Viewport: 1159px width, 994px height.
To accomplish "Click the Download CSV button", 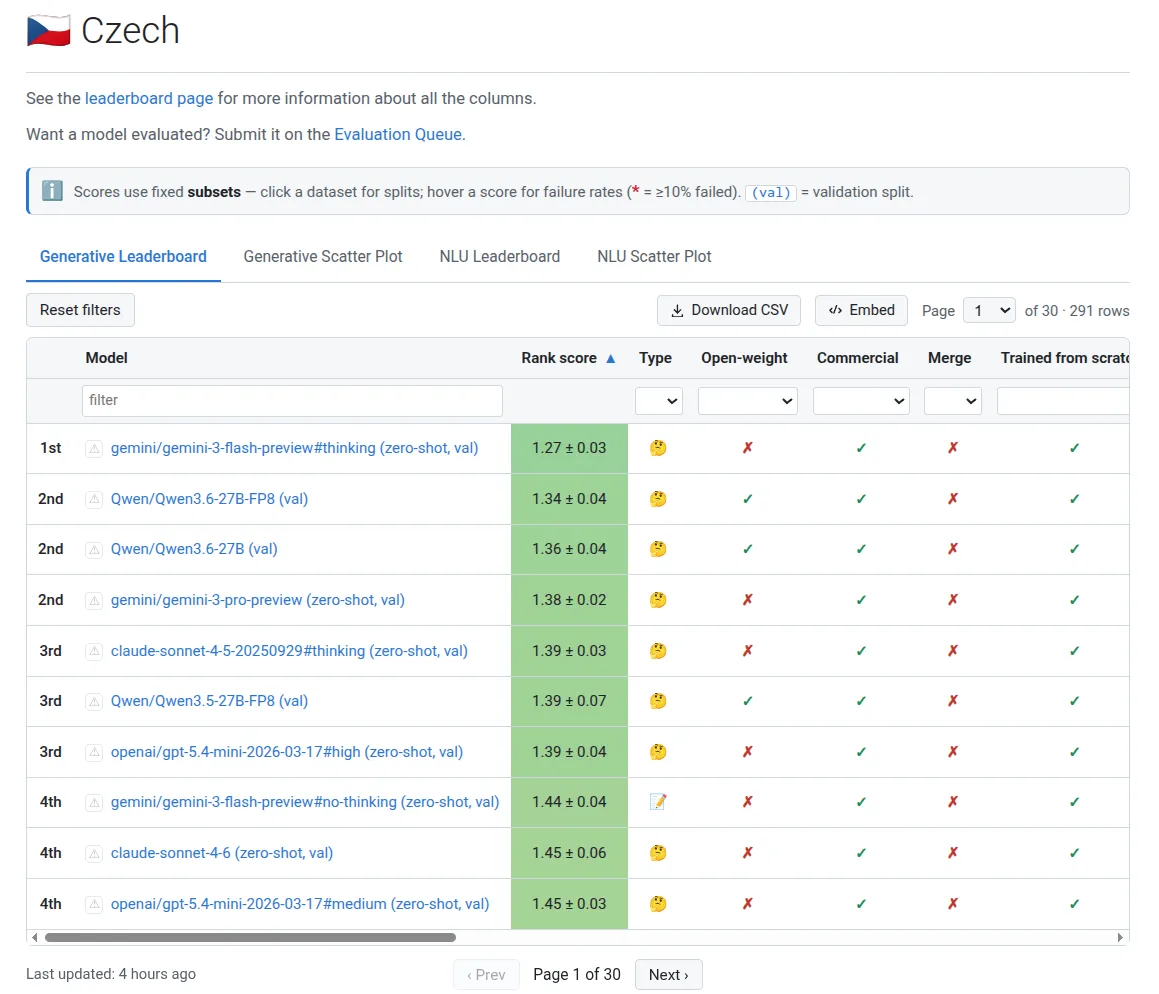I will click(729, 310).
